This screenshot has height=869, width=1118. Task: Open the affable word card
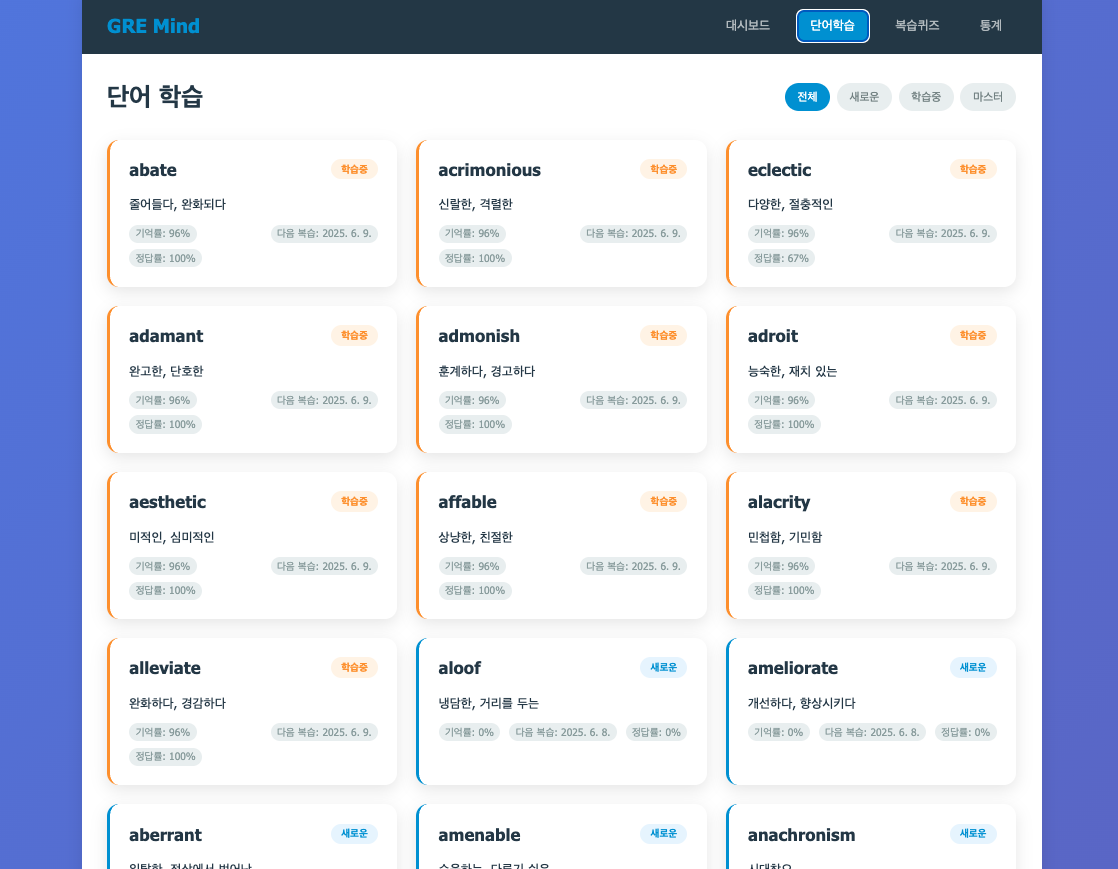point(561,545)
